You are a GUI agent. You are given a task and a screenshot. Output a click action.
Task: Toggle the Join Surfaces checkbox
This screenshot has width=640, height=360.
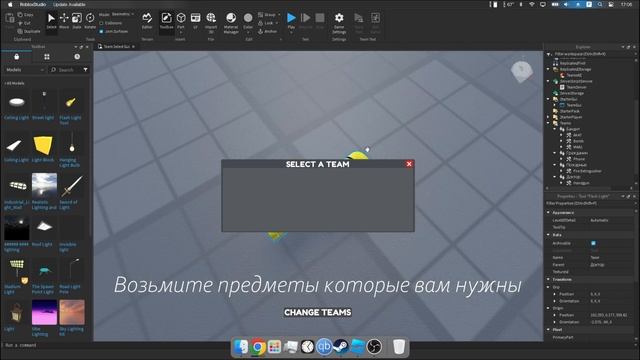[101, 31]
